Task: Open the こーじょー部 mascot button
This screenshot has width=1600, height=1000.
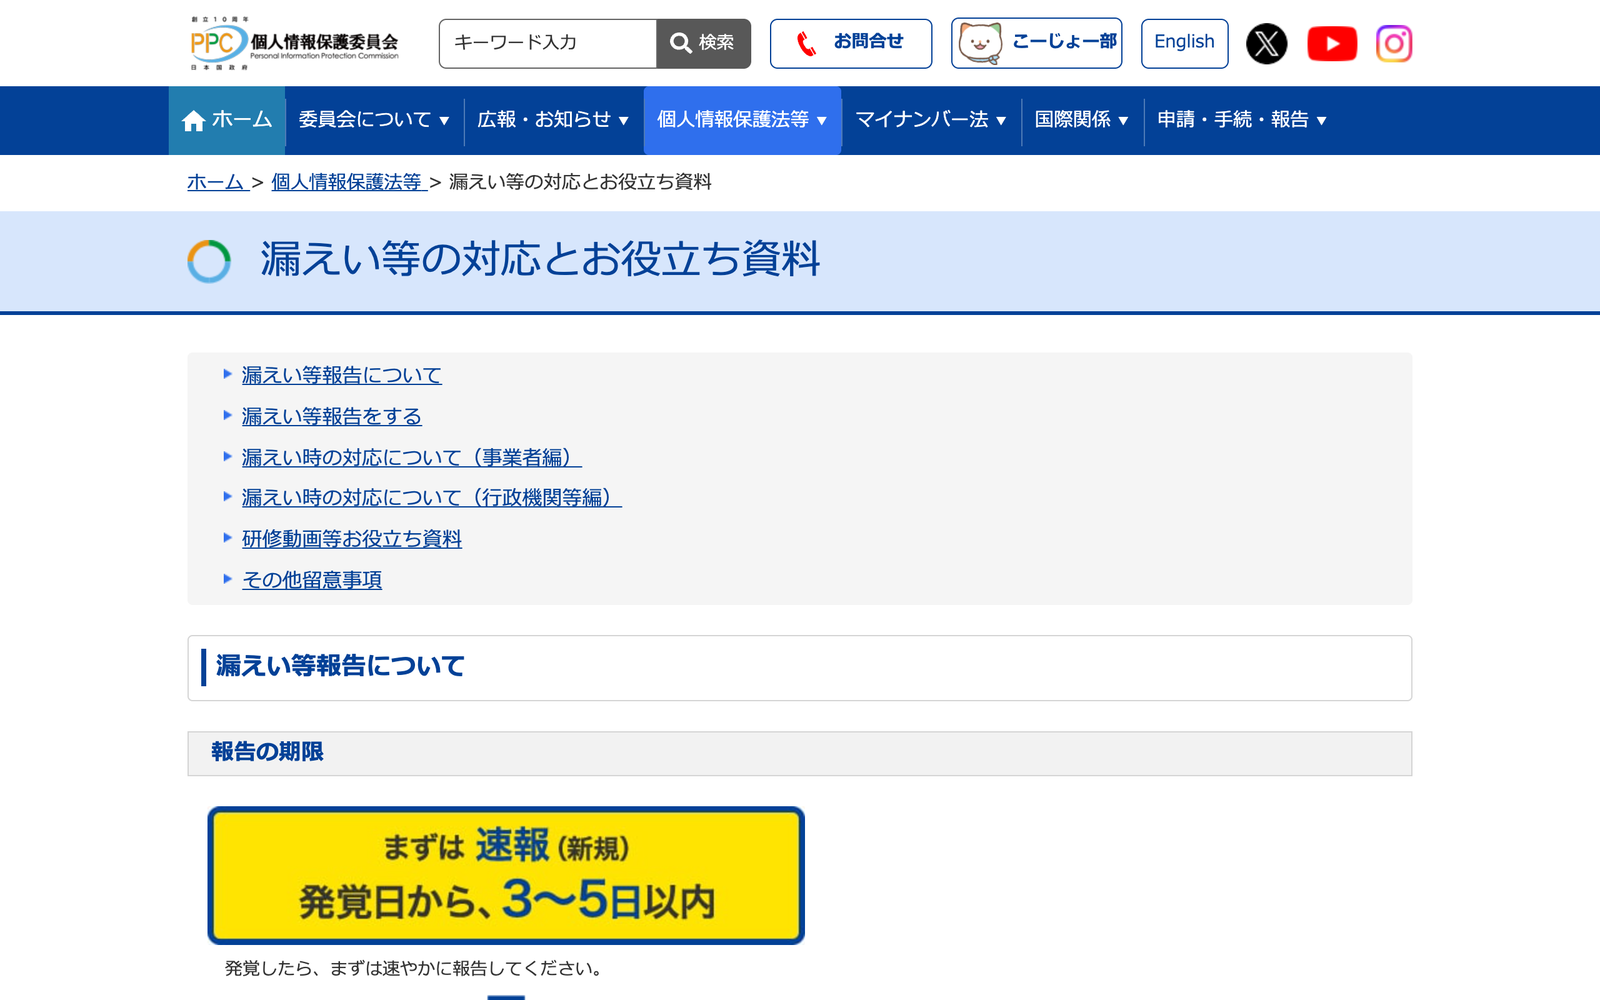Action: [1037, 43]
